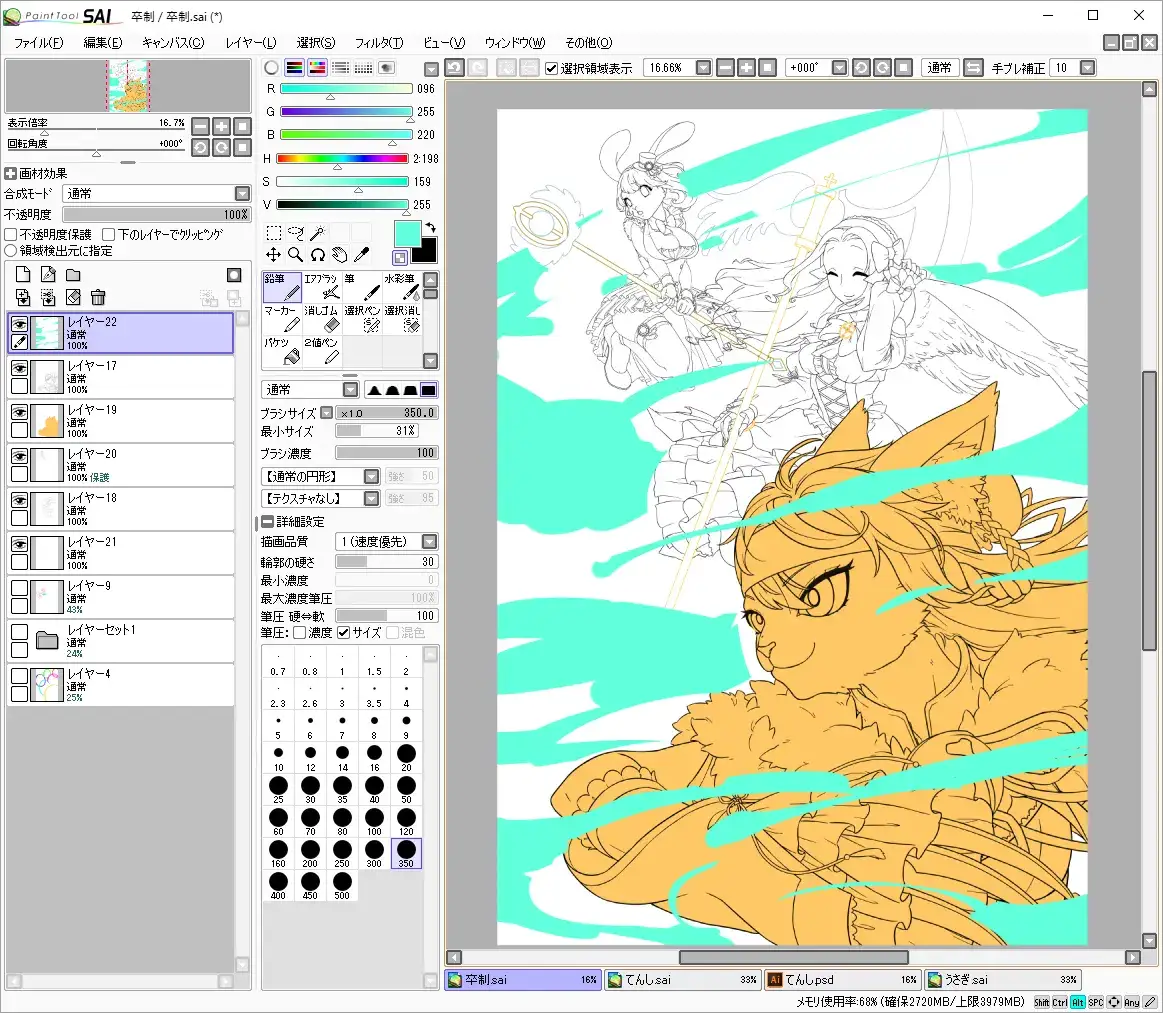
Task: Open the フィルタ(T) menu
Action: (x=379, y=42)
